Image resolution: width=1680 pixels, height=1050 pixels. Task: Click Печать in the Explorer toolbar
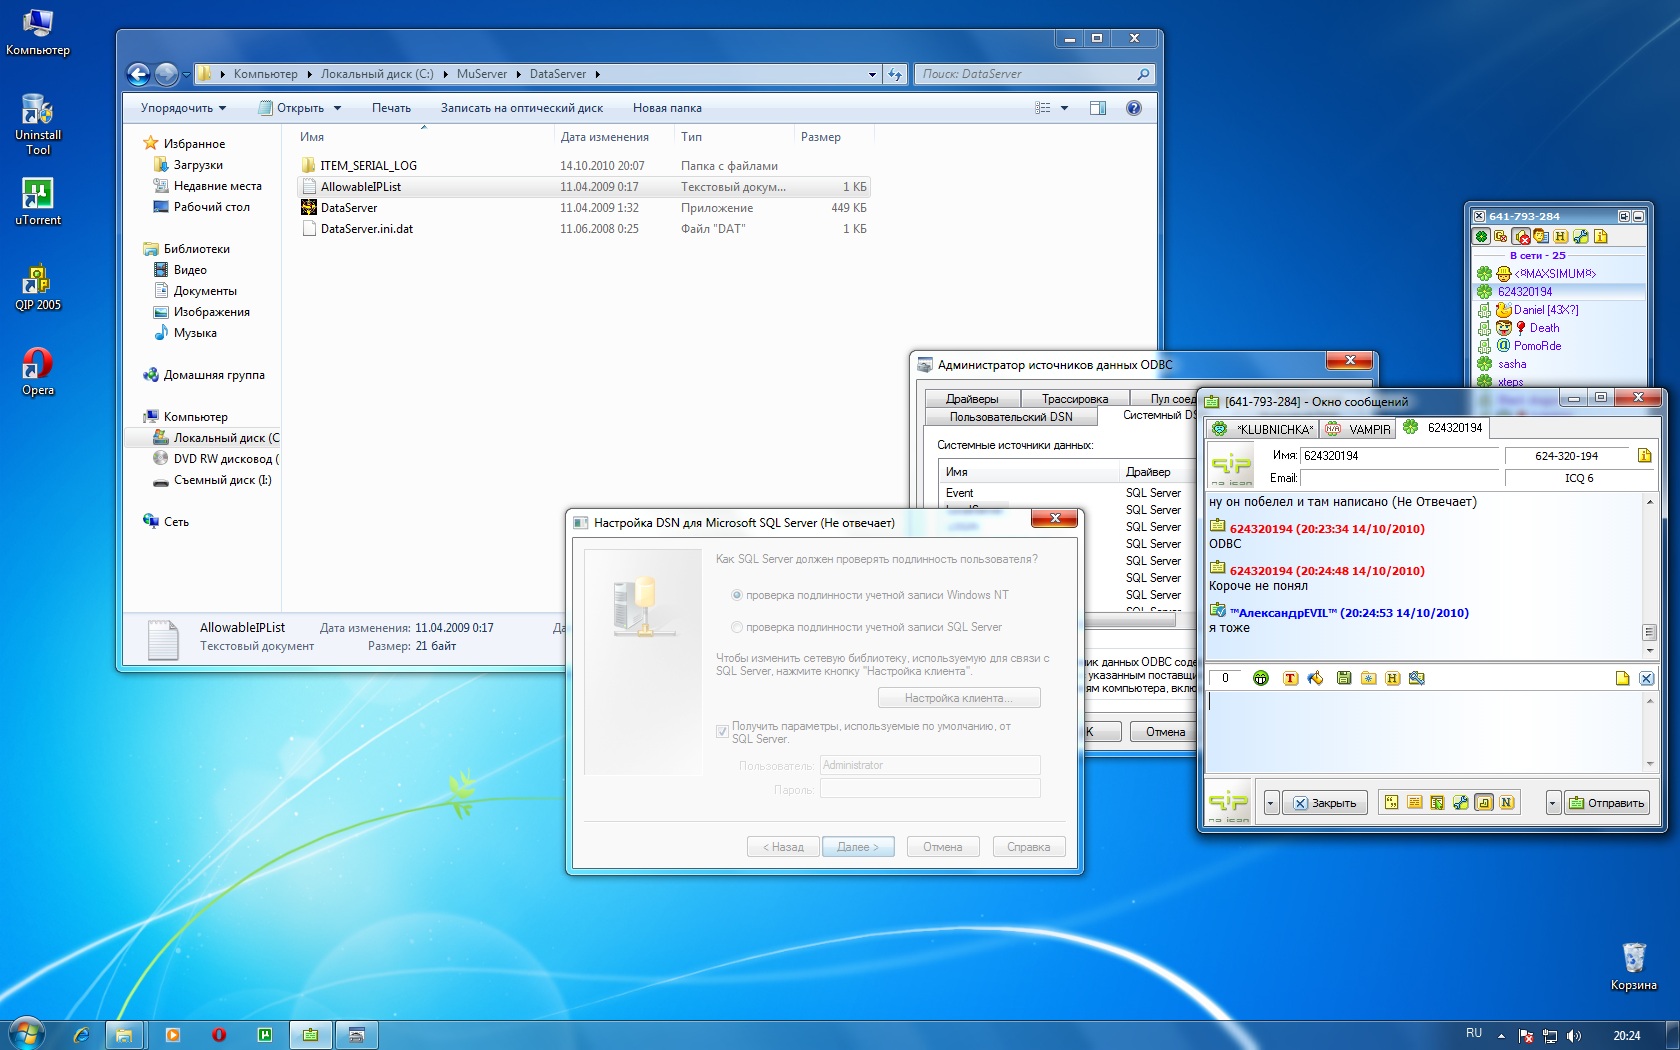pyautogui.click(x=391, y=108)
